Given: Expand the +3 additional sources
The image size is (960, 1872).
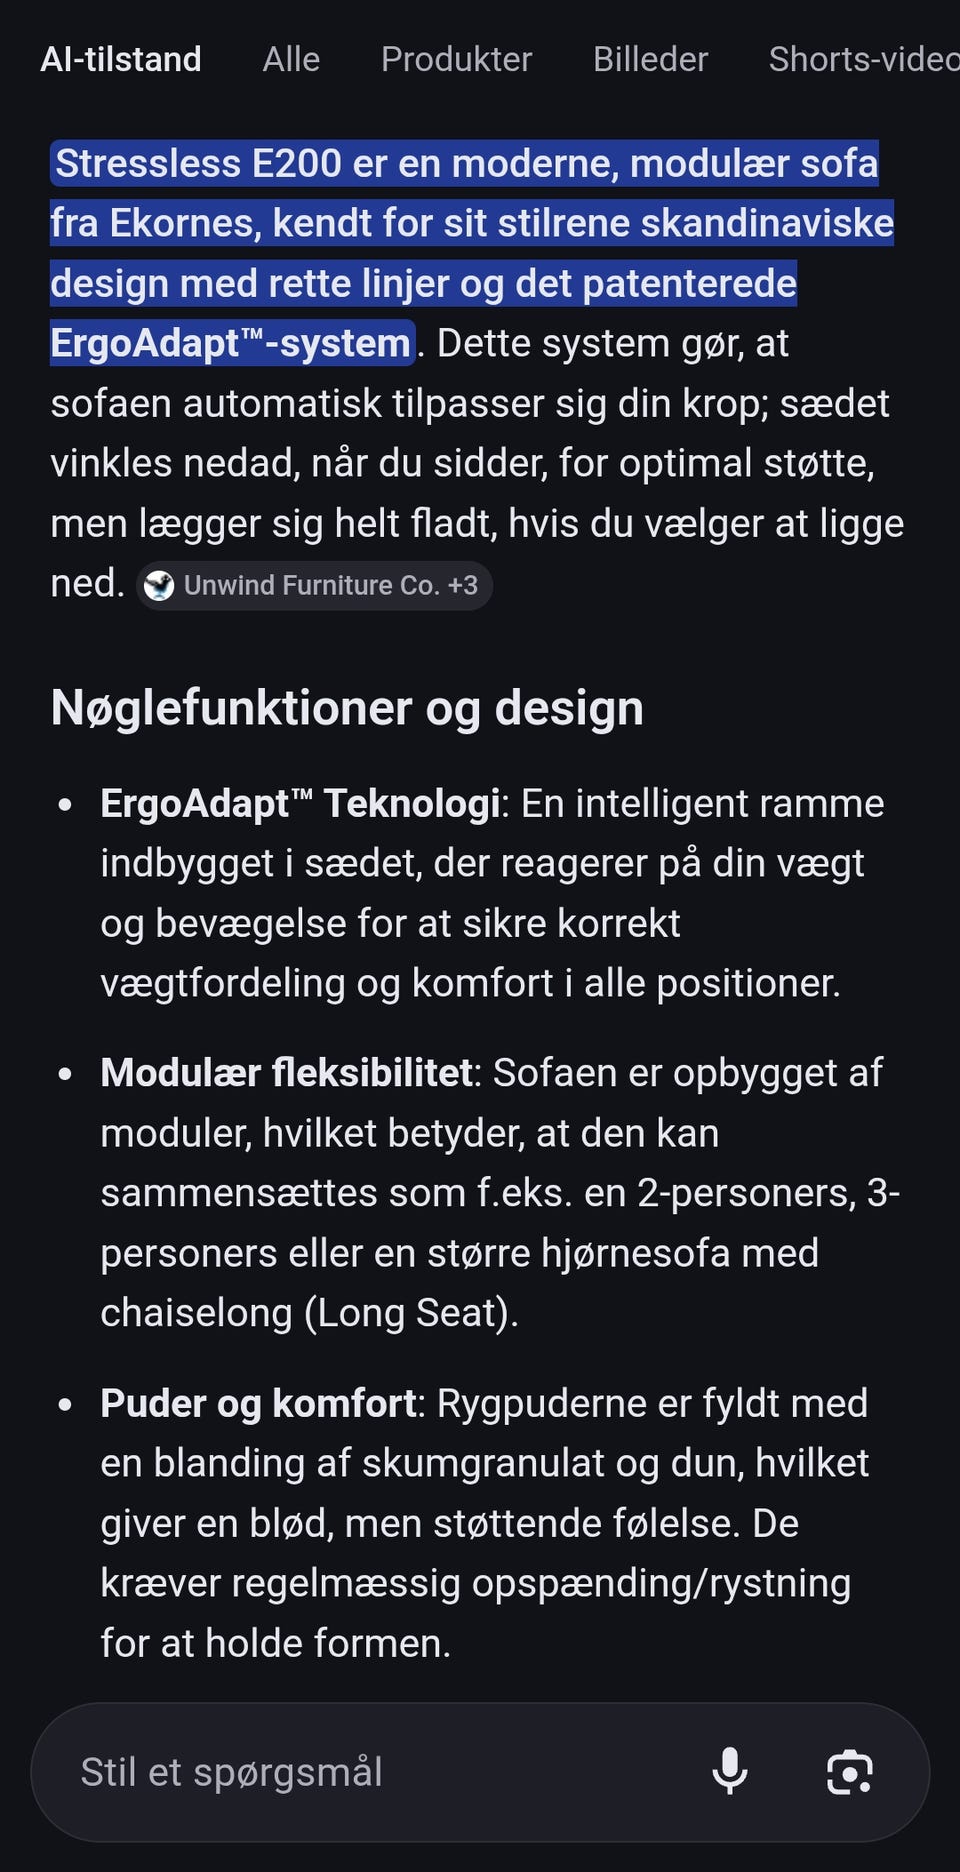Looking at the screenshot, I should pyautogui.click(x=463, y=586).
